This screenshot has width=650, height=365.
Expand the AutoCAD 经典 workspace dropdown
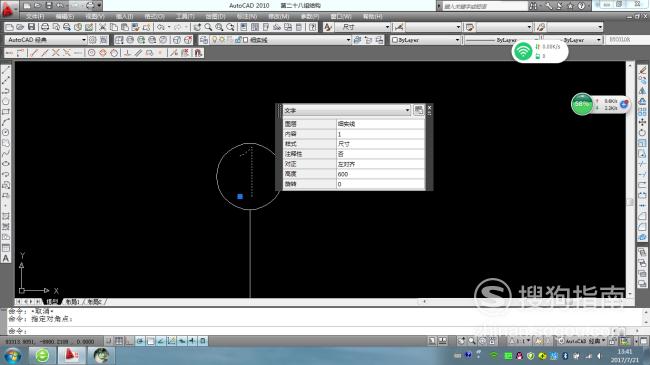[84, 40]
